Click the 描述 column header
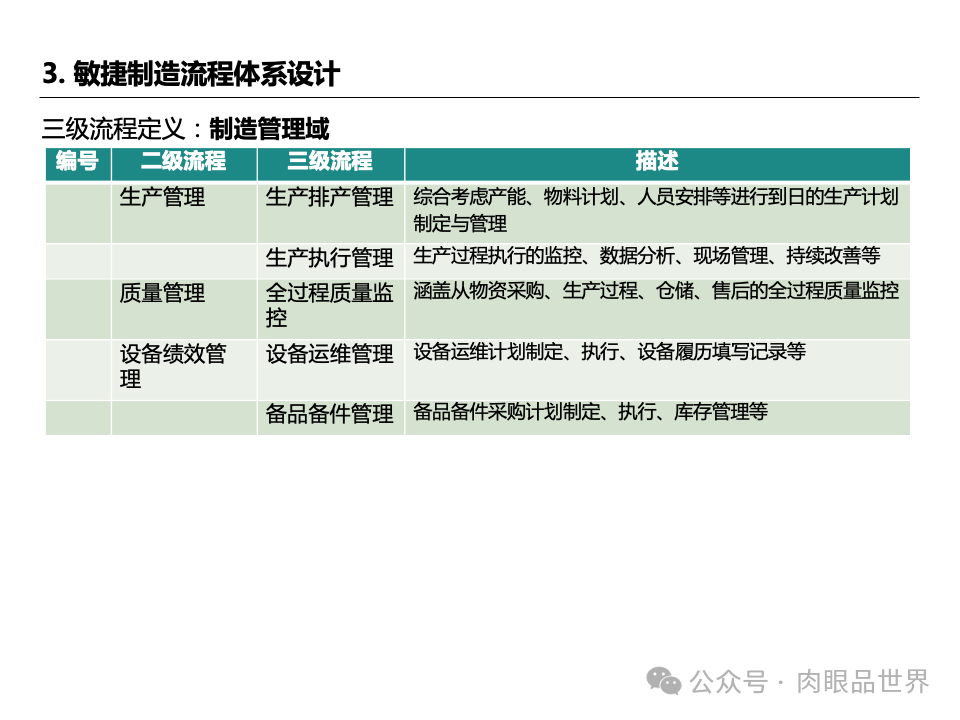This screenshot has width=960, height=720. (657, 162)
